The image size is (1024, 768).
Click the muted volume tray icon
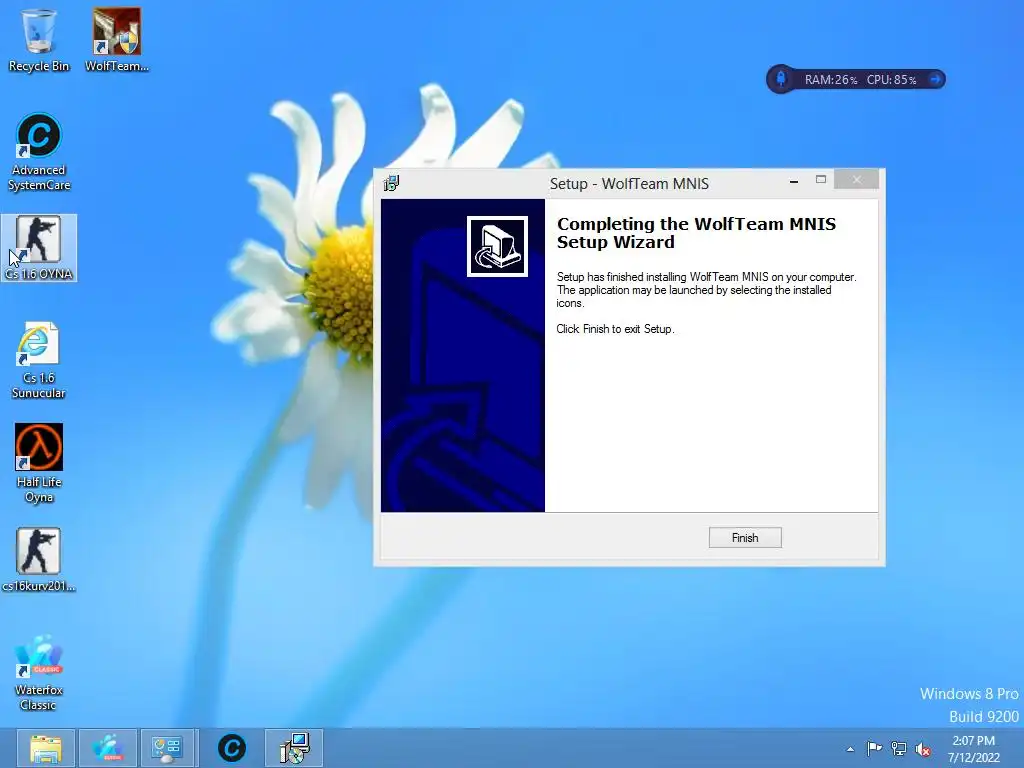click(x=923, y=749)
